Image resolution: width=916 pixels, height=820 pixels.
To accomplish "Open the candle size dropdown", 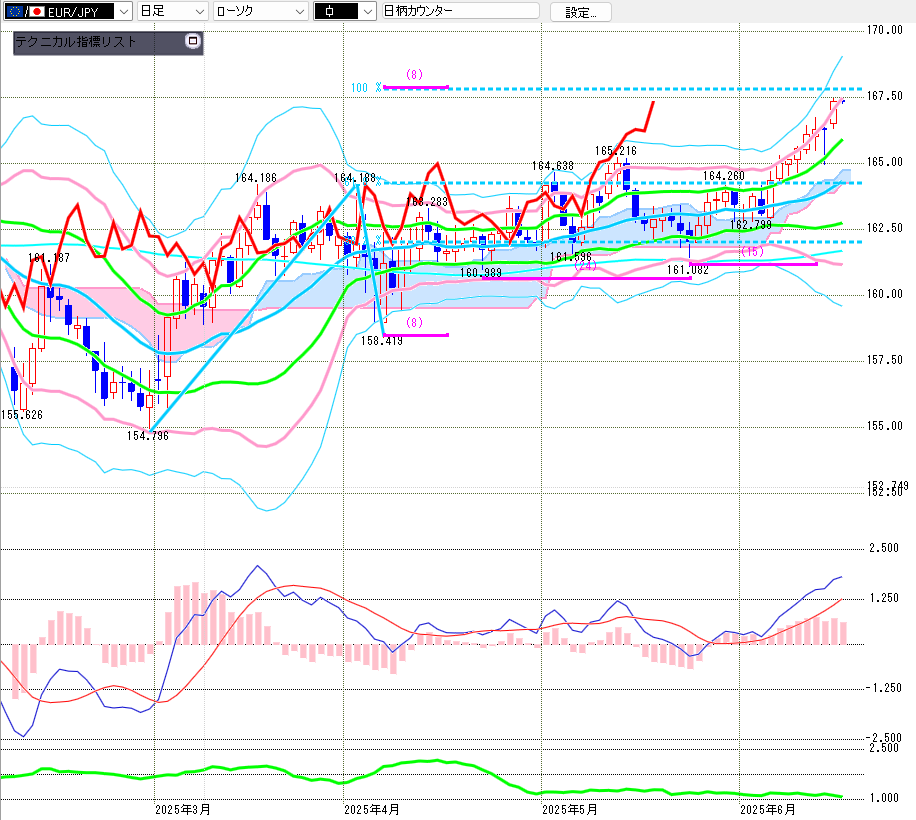I will click(345, 12).
